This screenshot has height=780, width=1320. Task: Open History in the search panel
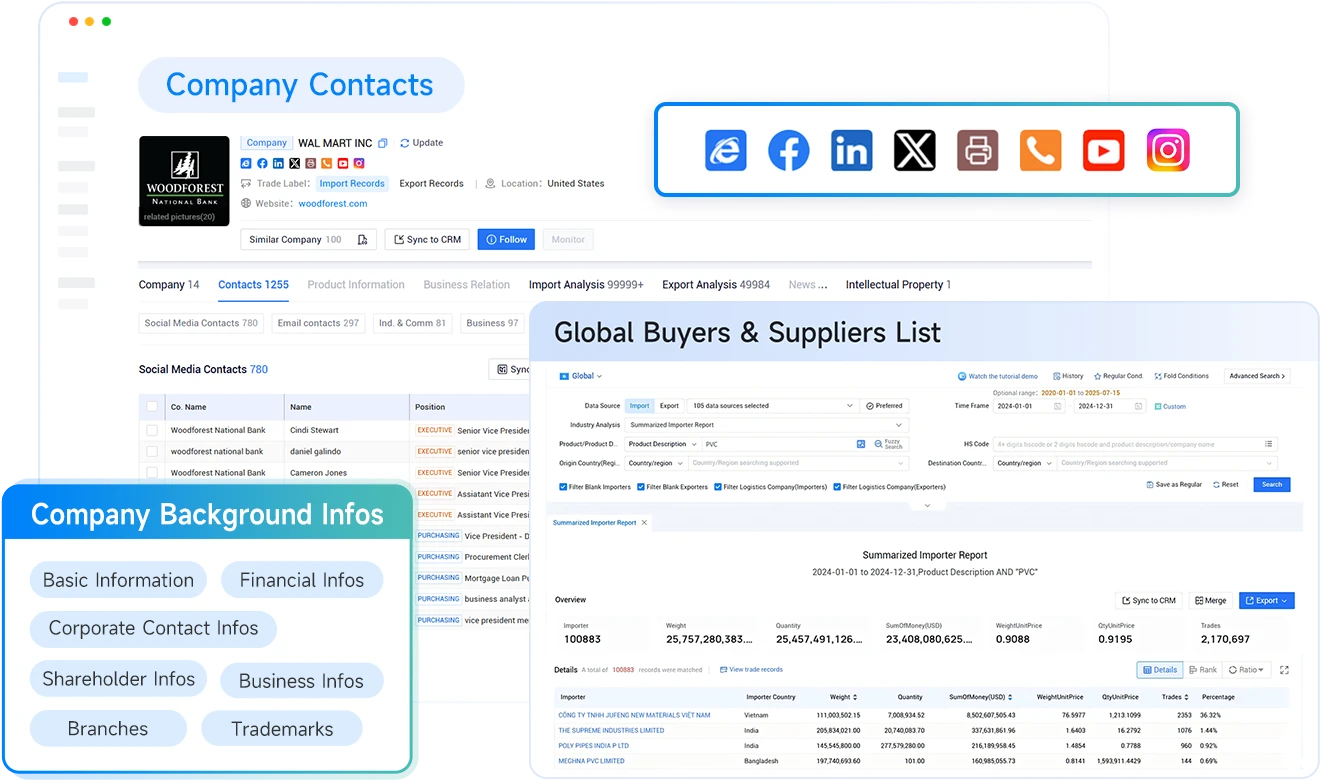pyautogui.click(x=1067, y=376)
